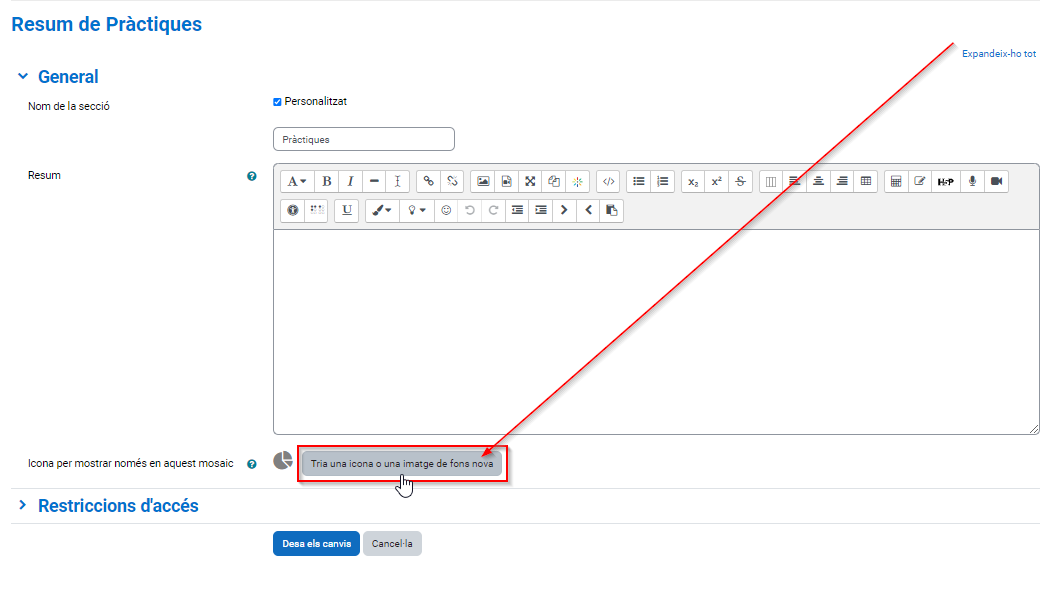Click the Desa els canvis button
This screenshot has width=1061, height=589.
tap(316, 544)
